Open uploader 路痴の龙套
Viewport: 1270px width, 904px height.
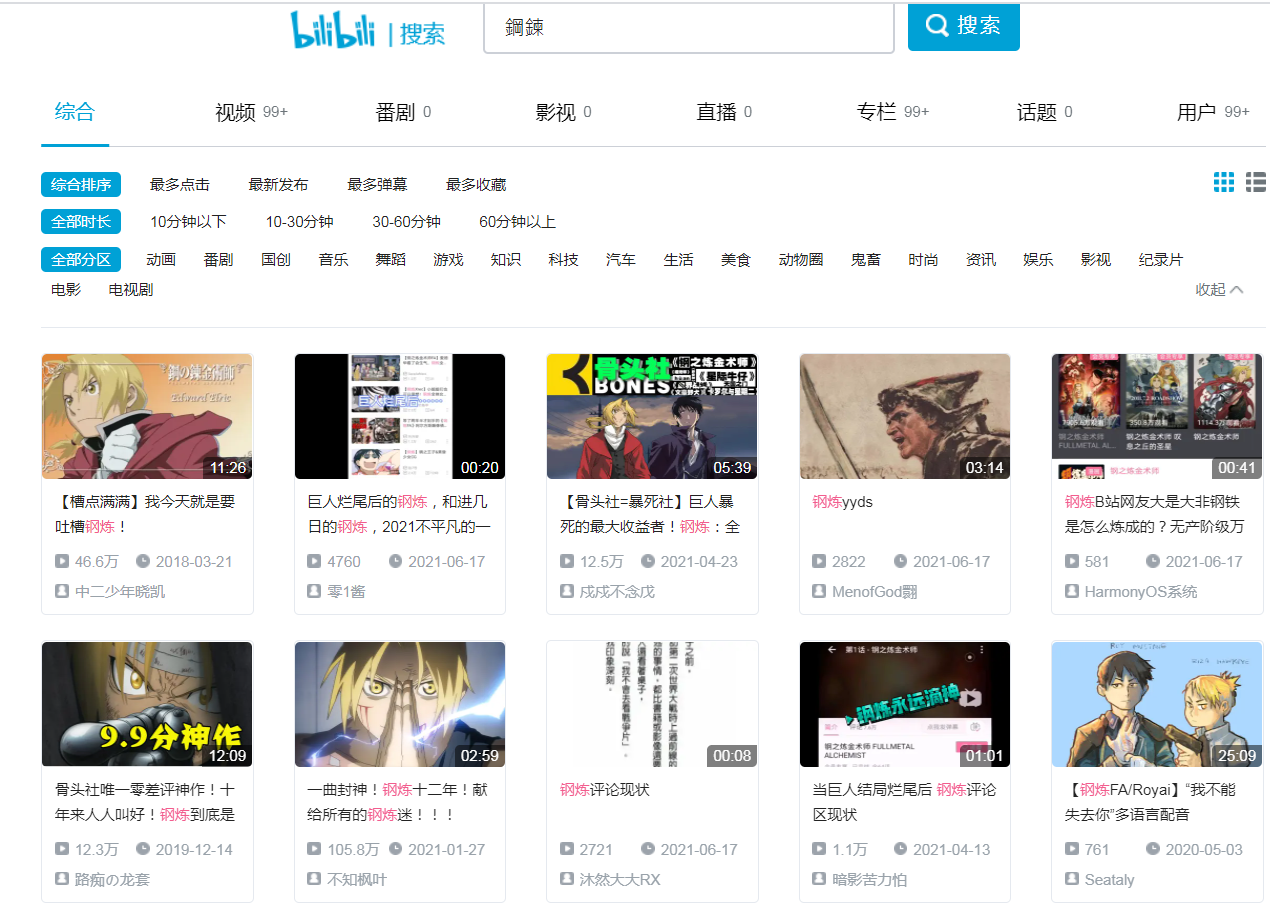tap(110, 880)
